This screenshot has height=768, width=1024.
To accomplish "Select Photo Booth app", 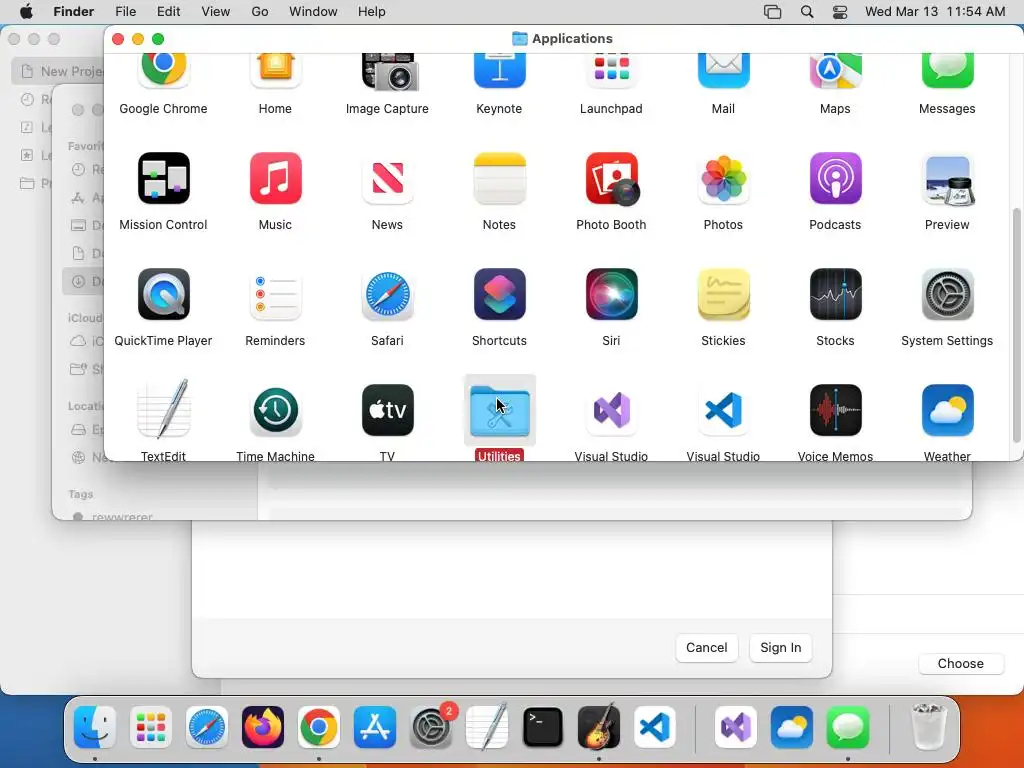I will [x=611, y=178].
